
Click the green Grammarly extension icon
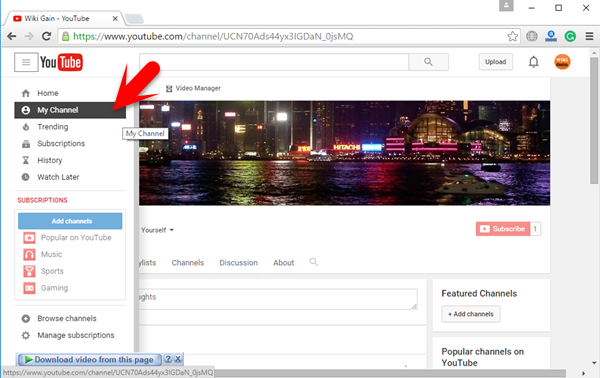point(570,36)
